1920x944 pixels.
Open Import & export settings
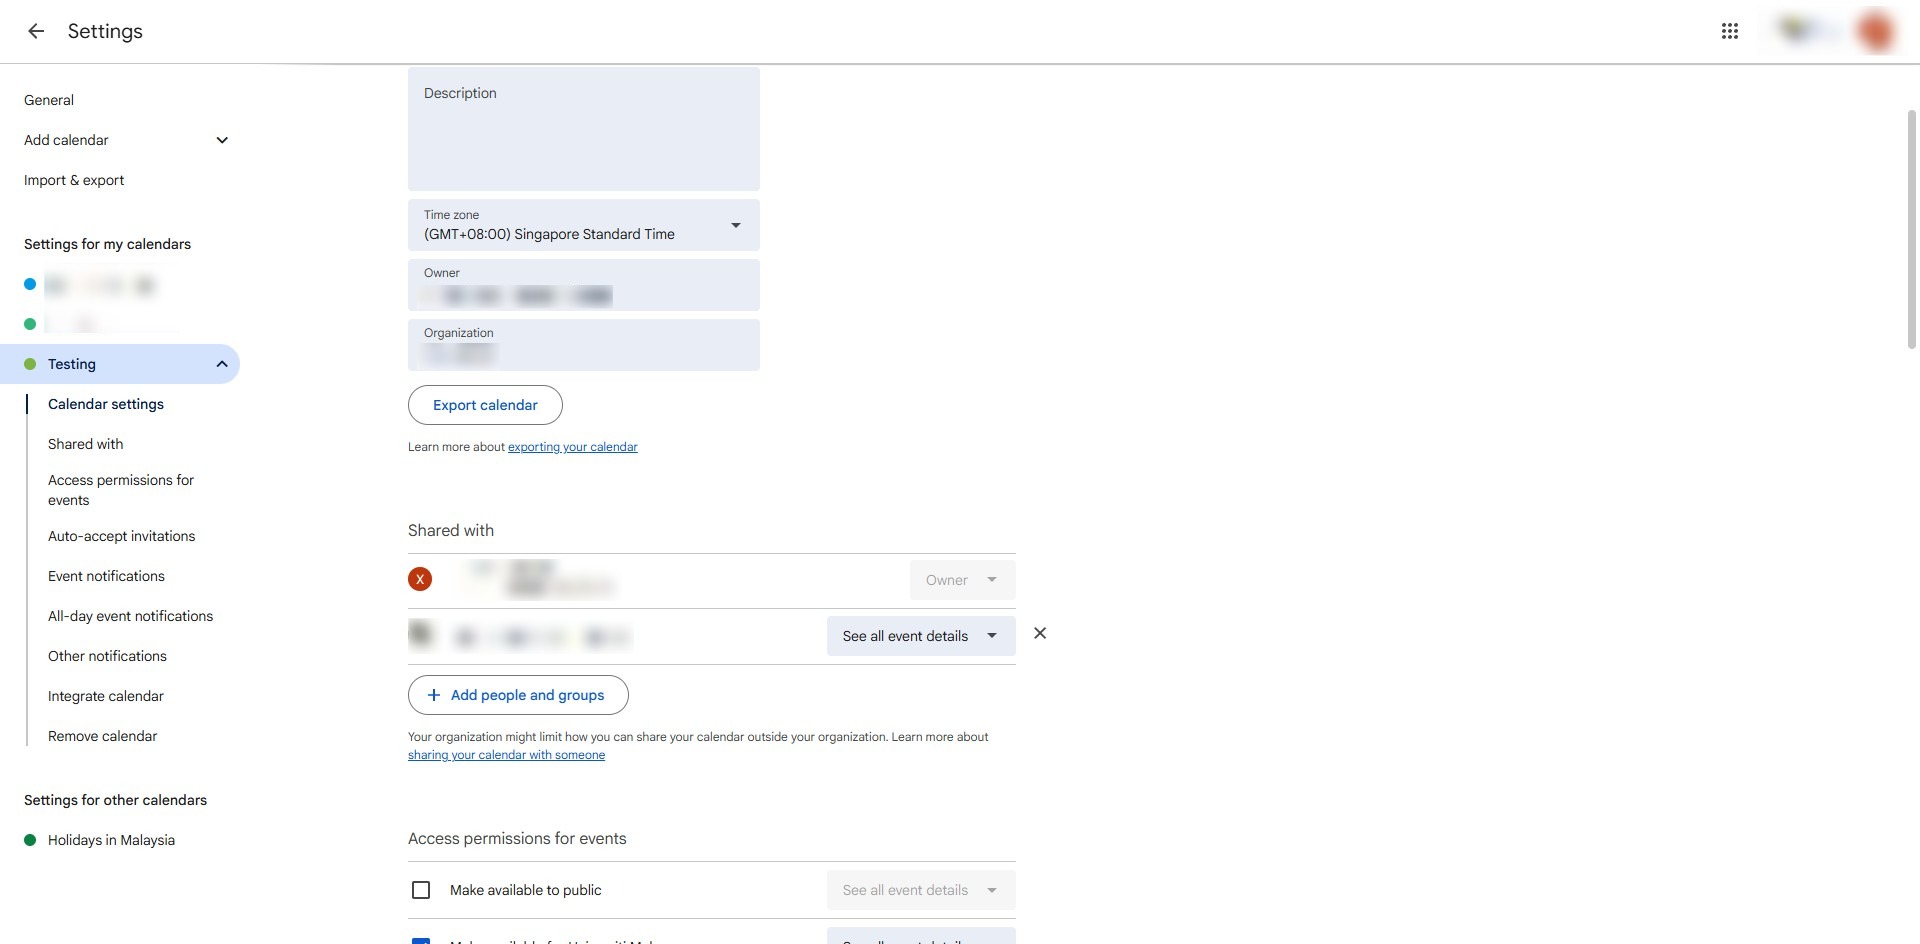[x=74, y=180]
